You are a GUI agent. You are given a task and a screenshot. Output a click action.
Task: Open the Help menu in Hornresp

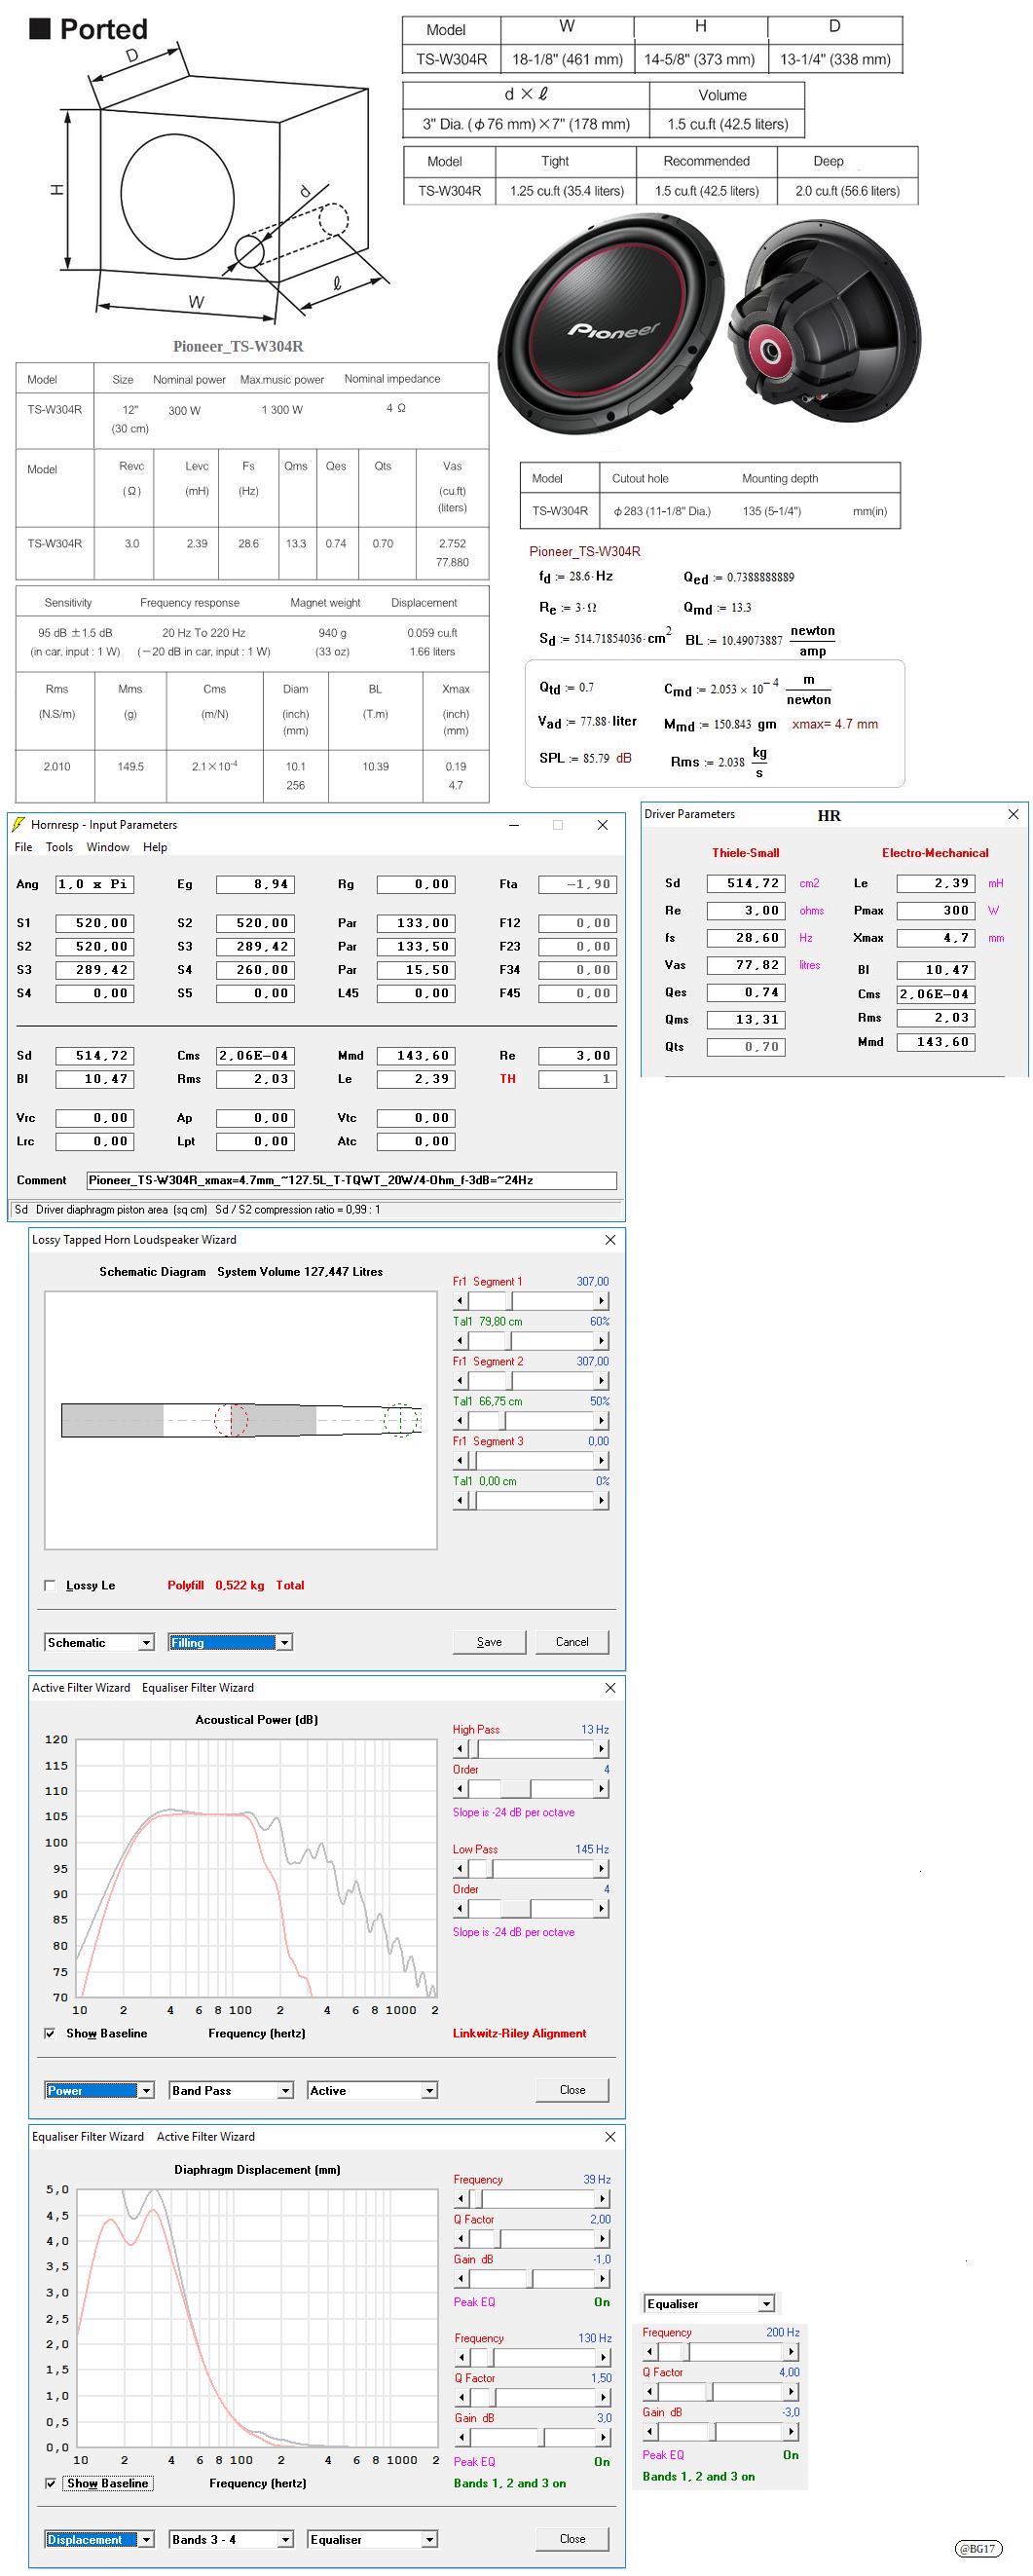[x=155, y=847]
